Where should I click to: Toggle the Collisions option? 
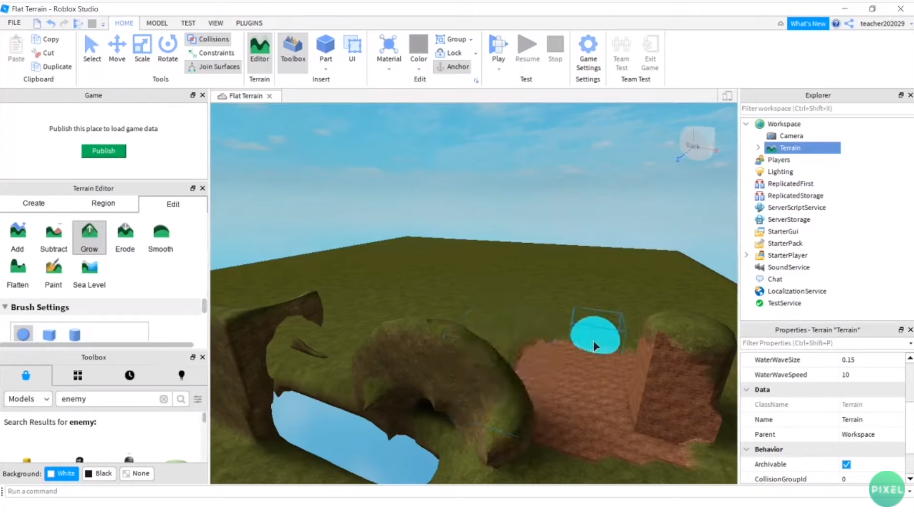[208, 39]
